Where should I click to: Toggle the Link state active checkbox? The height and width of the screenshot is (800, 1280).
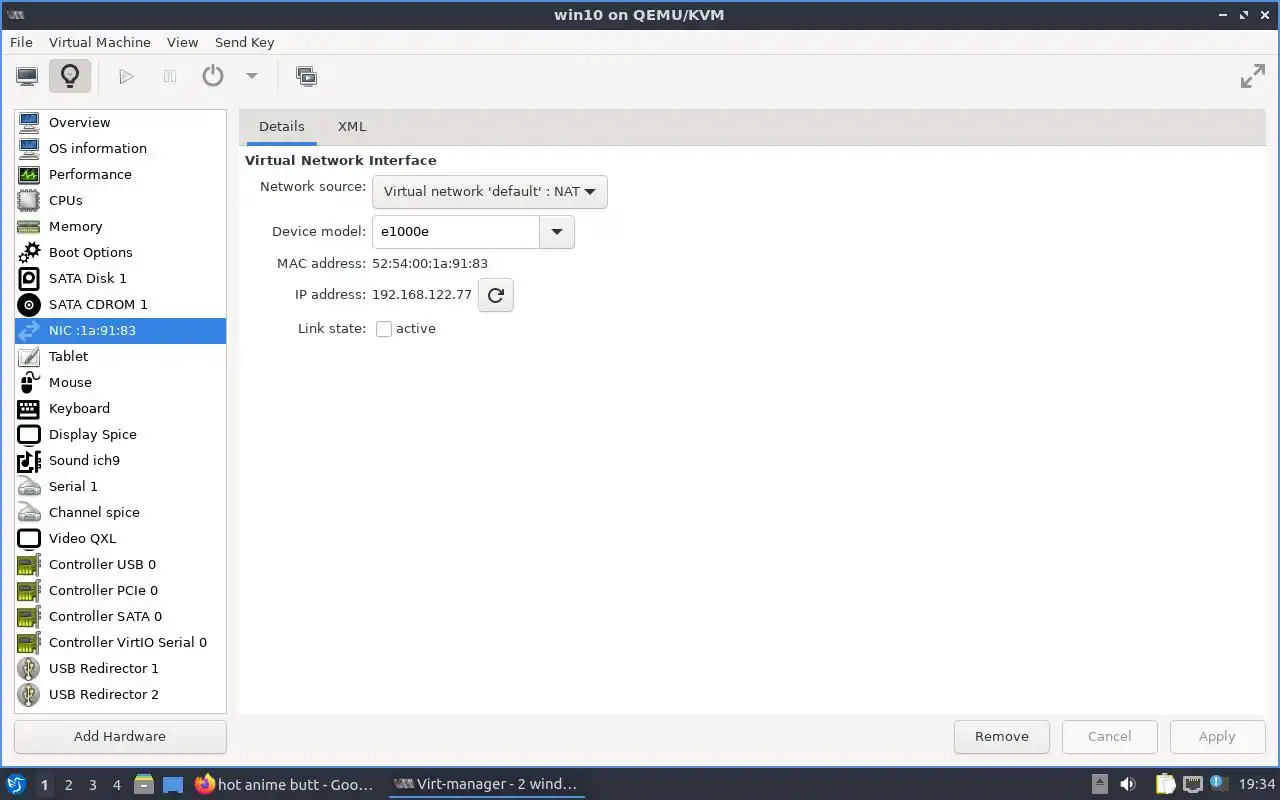click(x=384, y=329)
